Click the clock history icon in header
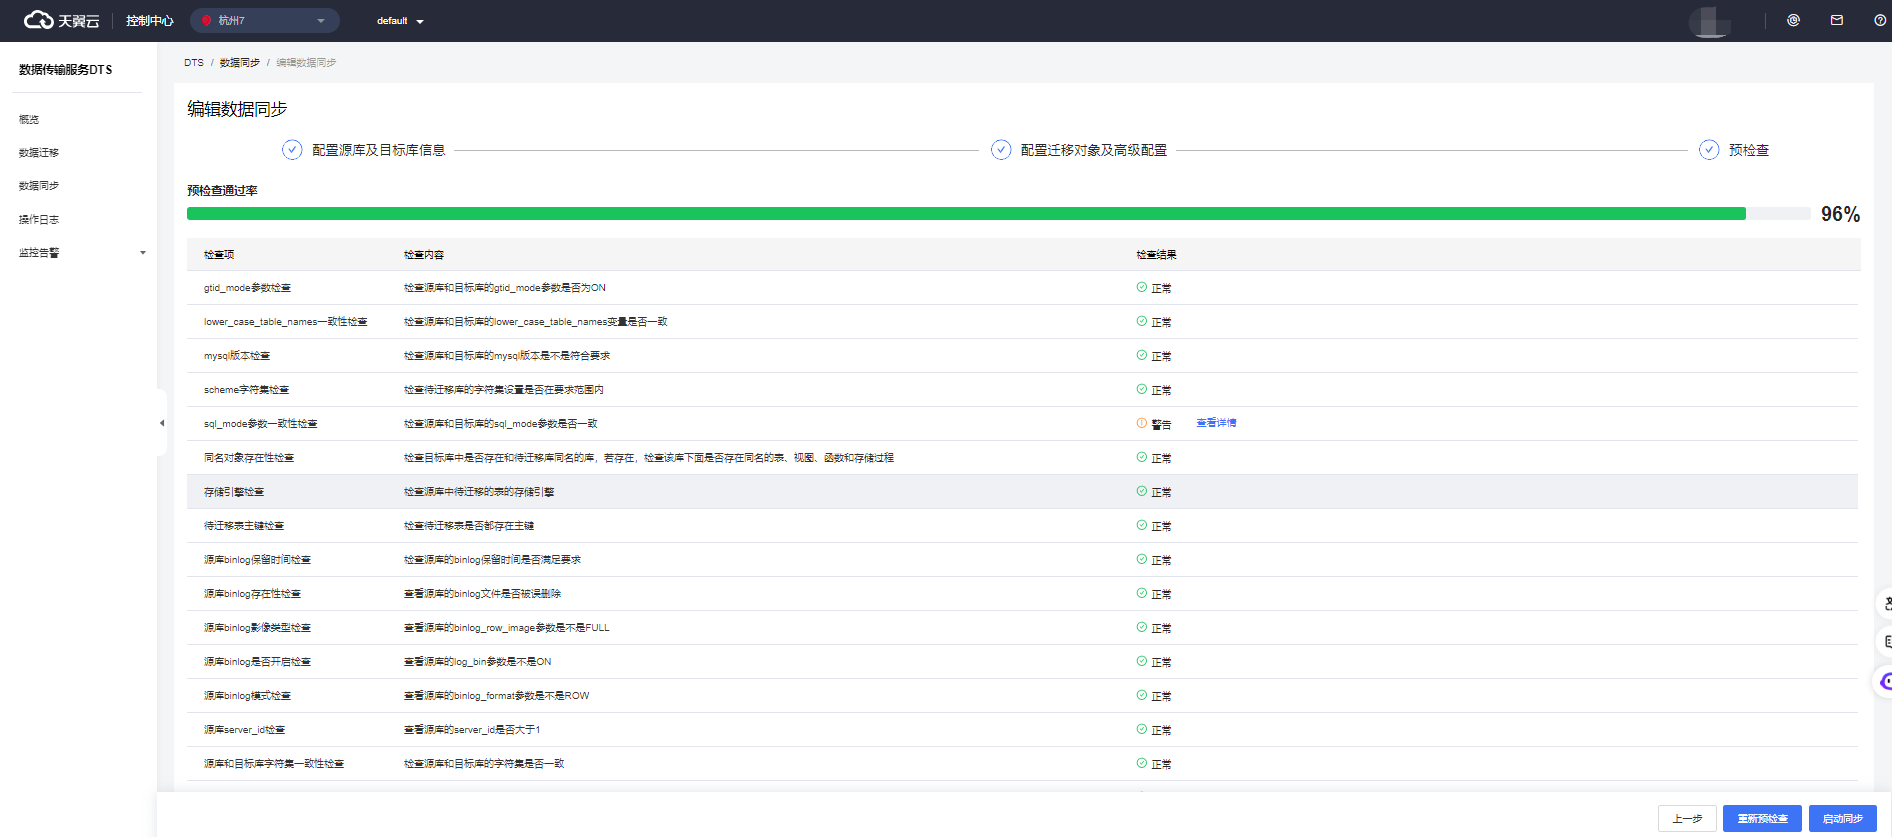This screenshot has height=837, width=1892. click(1793, 20)
